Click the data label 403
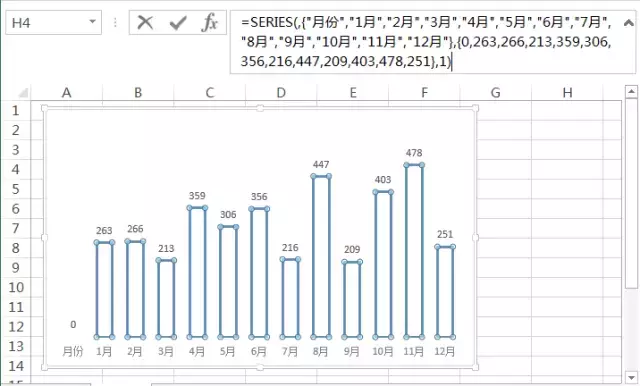 383,180
